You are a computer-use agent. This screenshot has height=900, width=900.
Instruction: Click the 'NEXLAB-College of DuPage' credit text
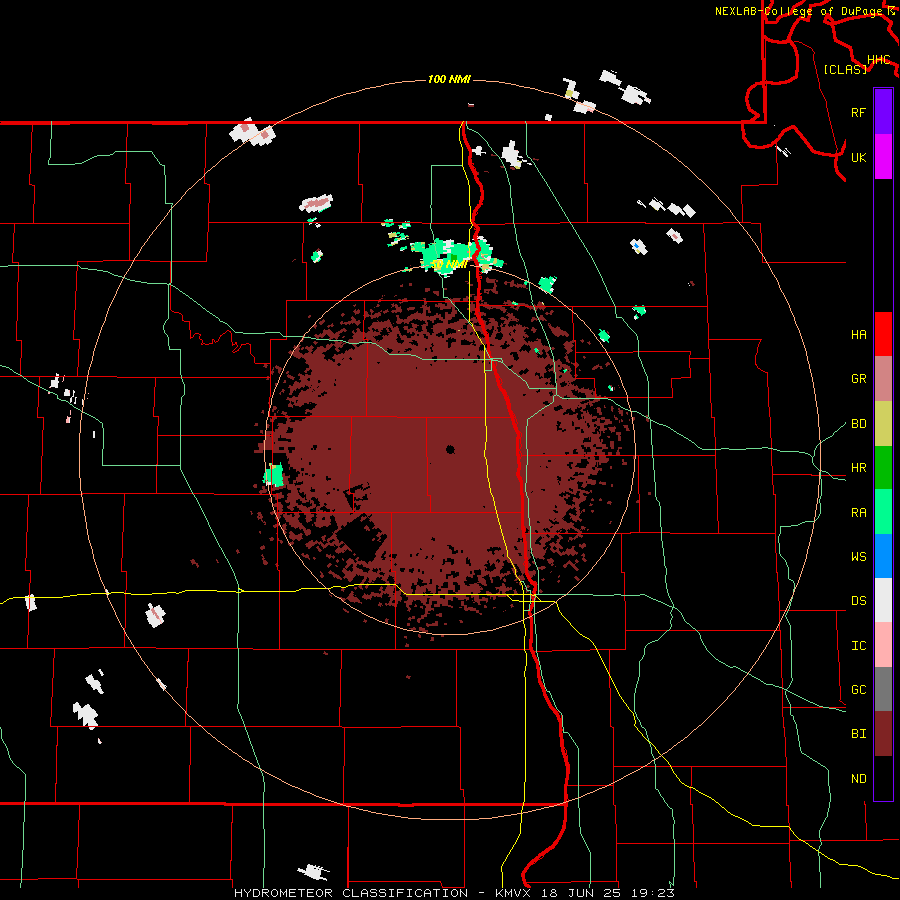[799, 11]
